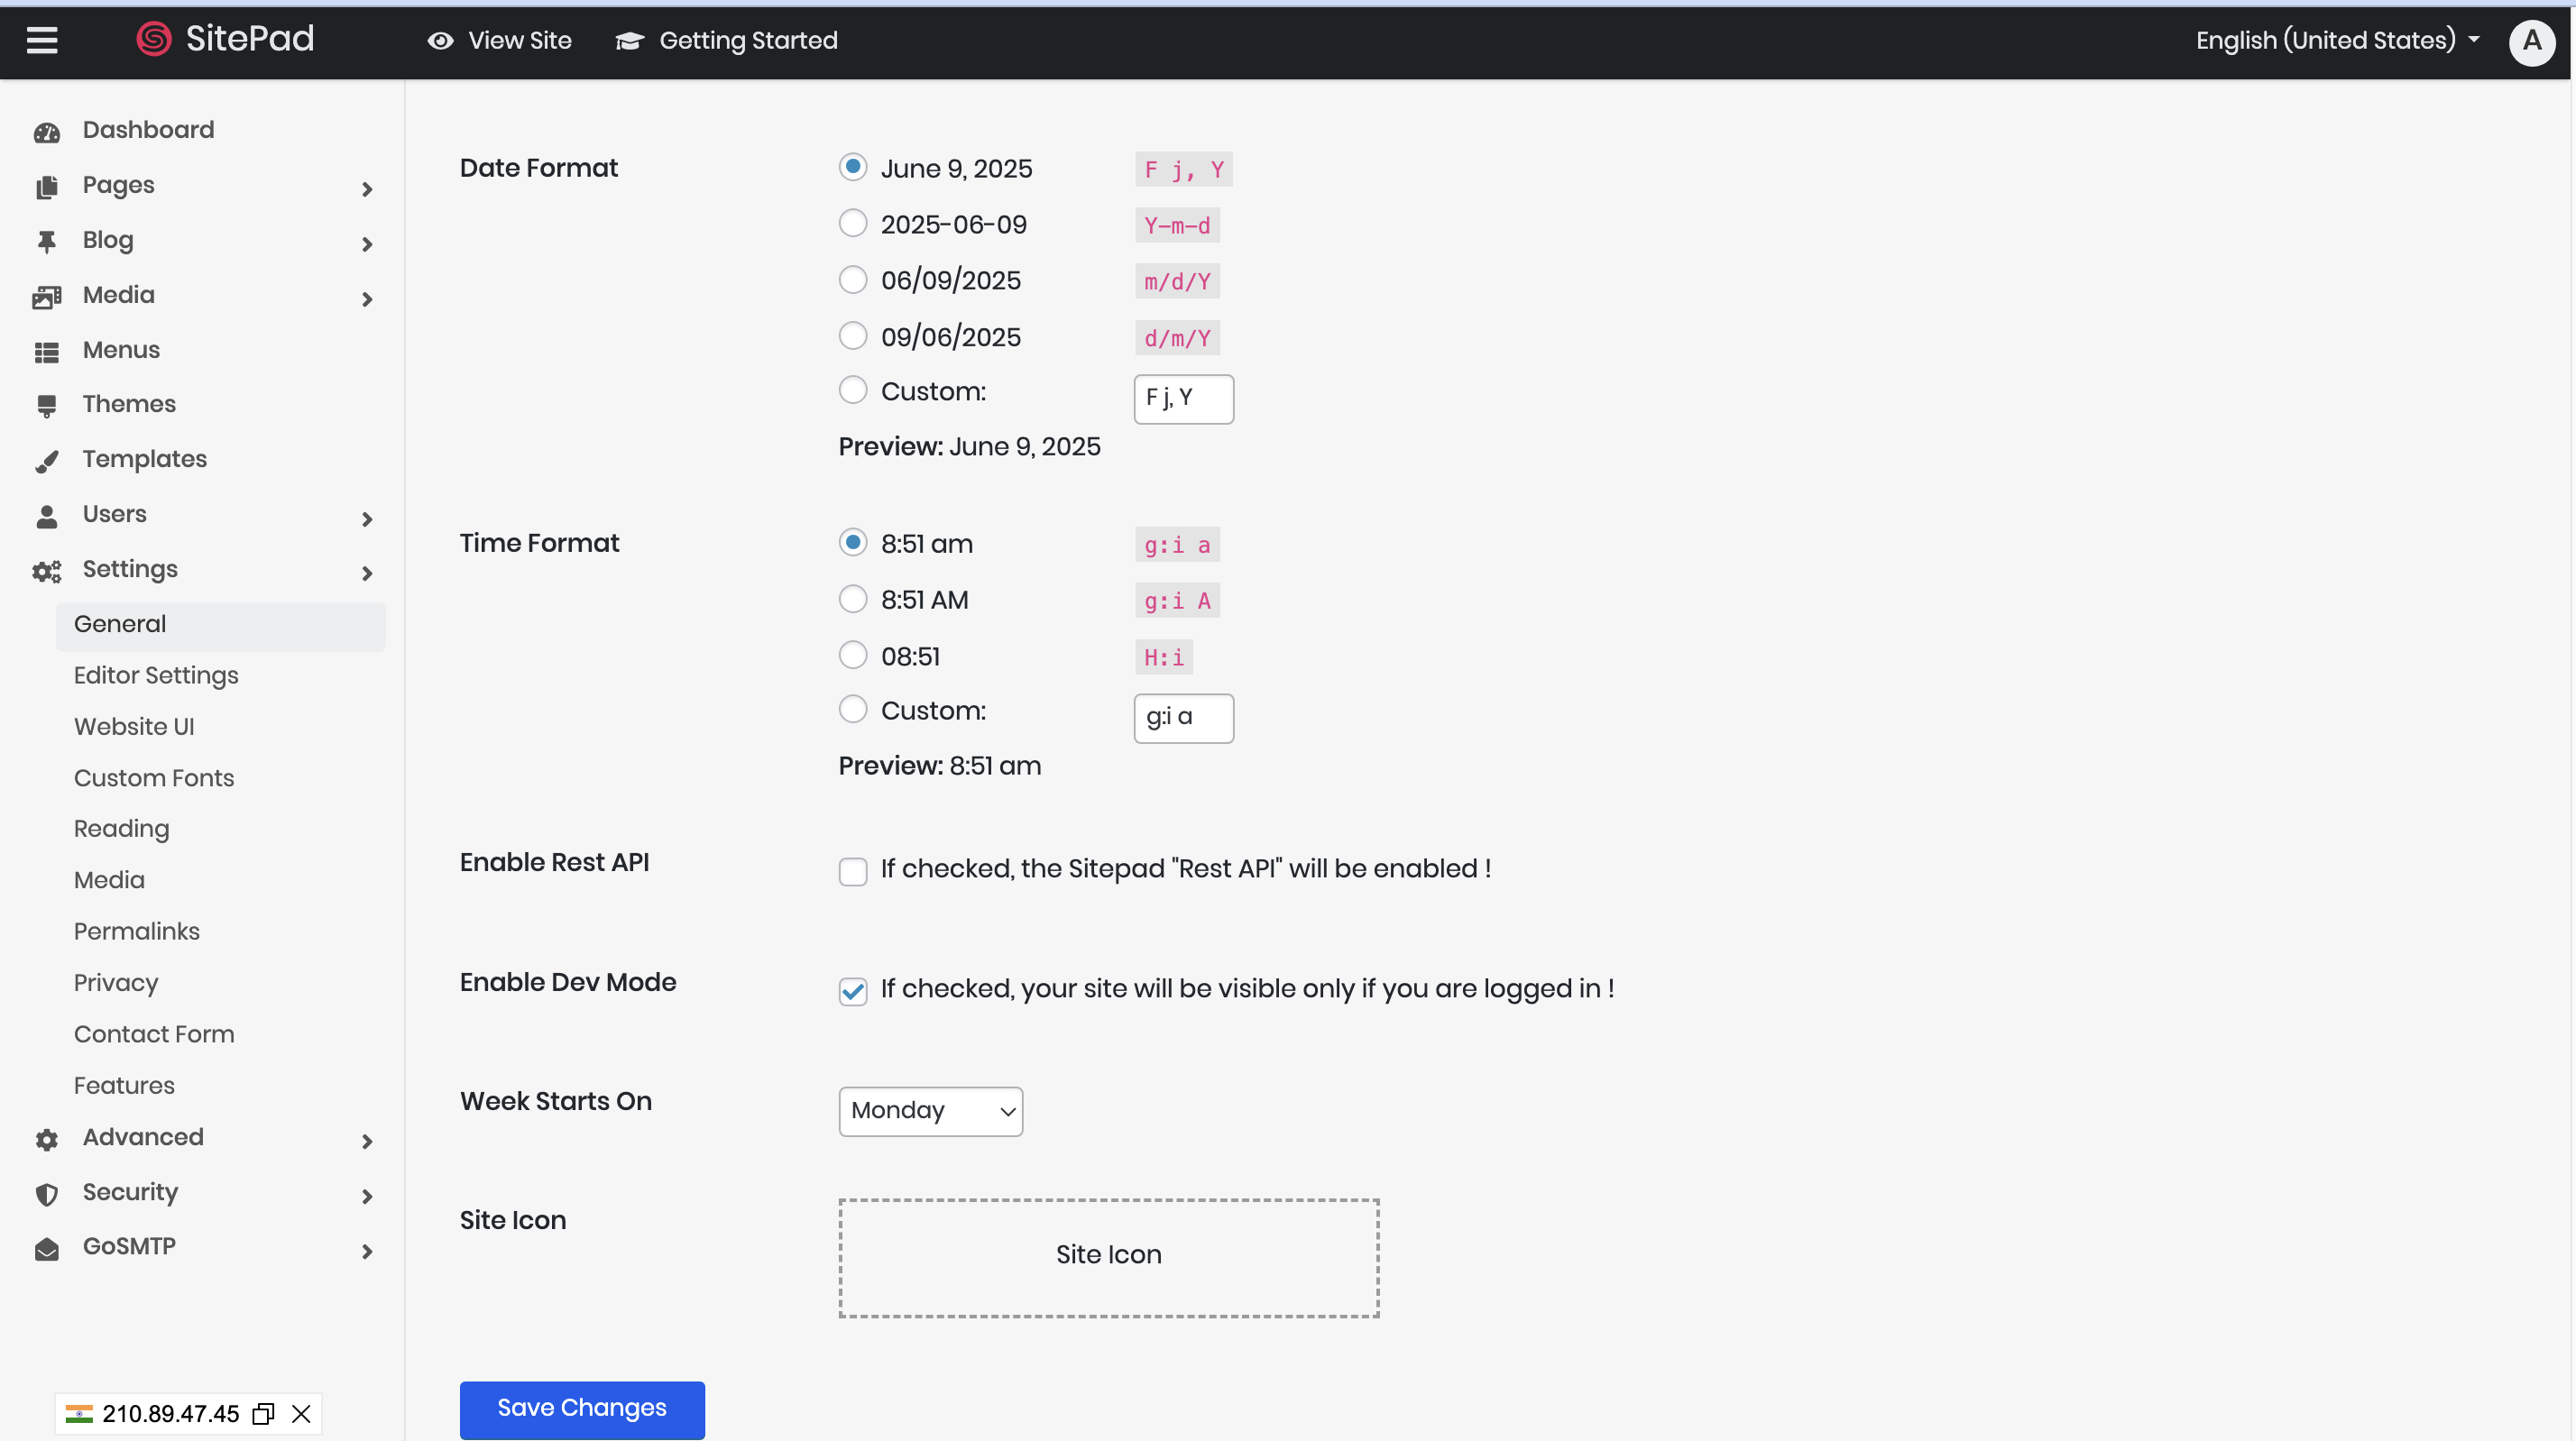This screenshot has width=2576, height=1441.
Task: Select the Y-m-d date format radio
Action: pyautogui.click(x=852, y=223)
